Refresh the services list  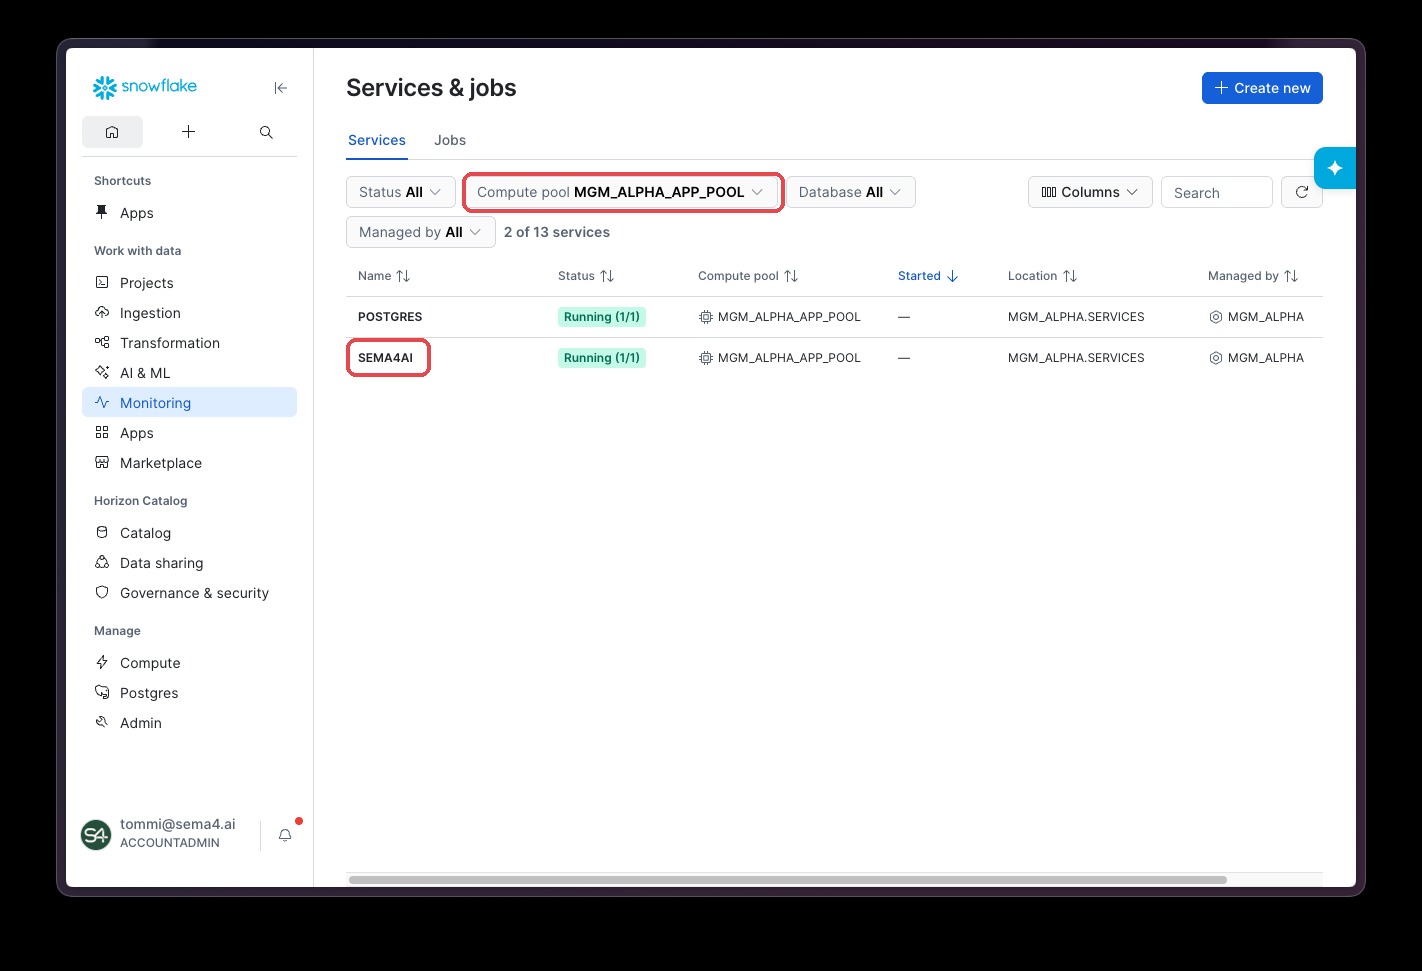(x=1302, y=192)
